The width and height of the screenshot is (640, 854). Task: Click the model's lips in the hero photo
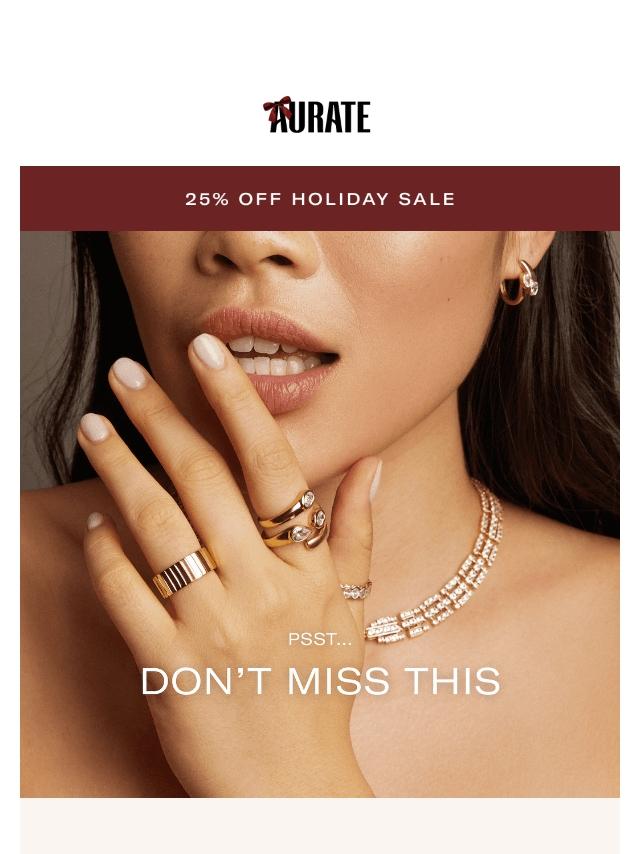270,357
